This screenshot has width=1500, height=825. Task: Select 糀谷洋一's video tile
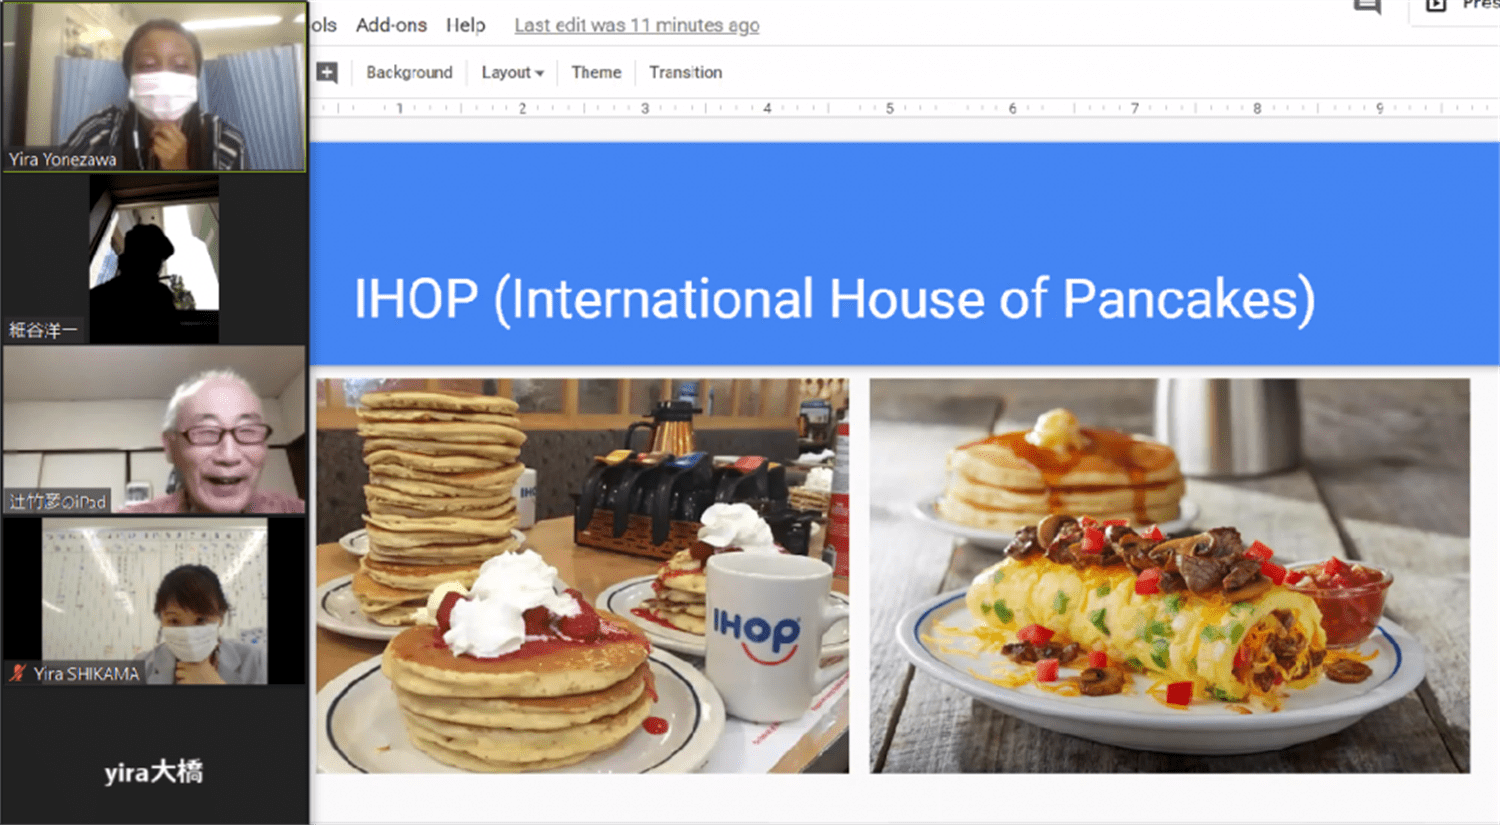pyautogui.click(x=154, y=259)
